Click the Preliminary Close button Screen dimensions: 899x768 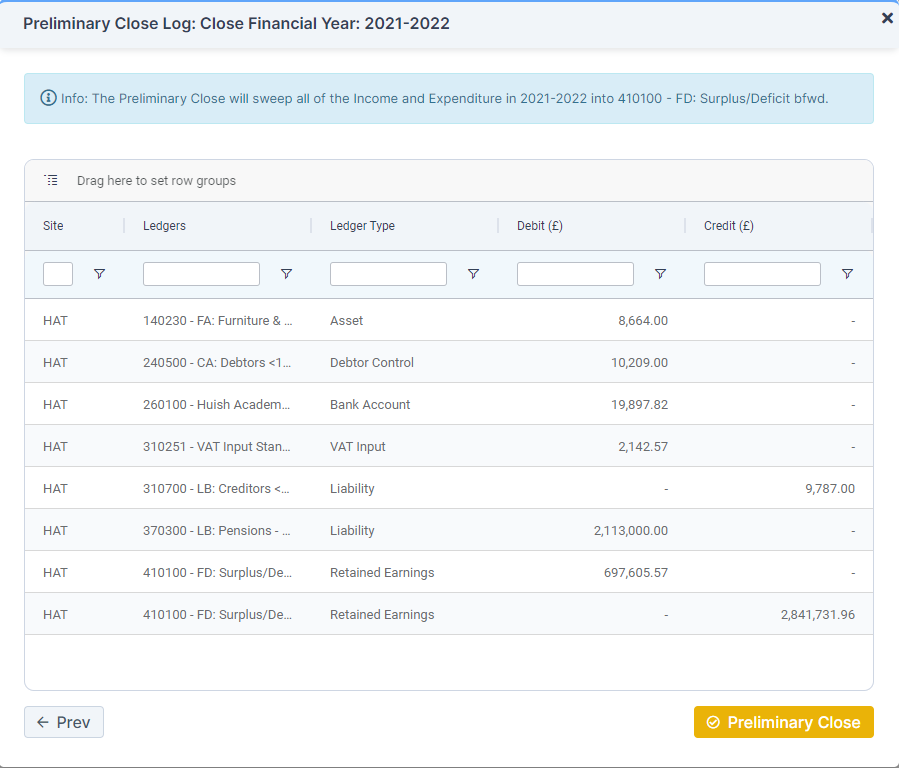[783, 722]
